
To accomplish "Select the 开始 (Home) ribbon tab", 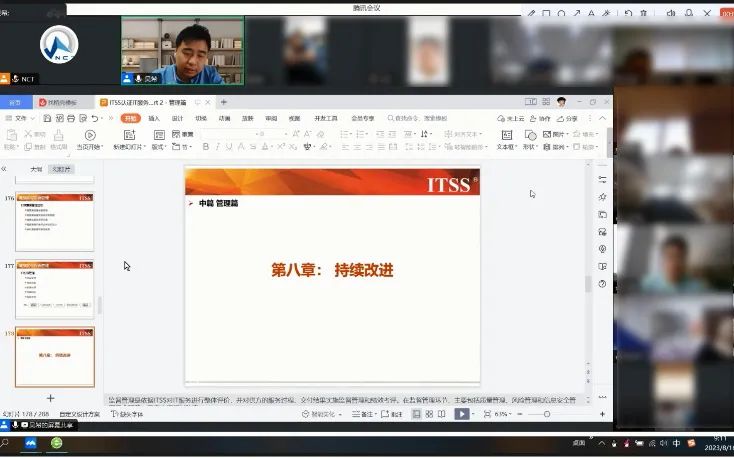I will [131, 118].
